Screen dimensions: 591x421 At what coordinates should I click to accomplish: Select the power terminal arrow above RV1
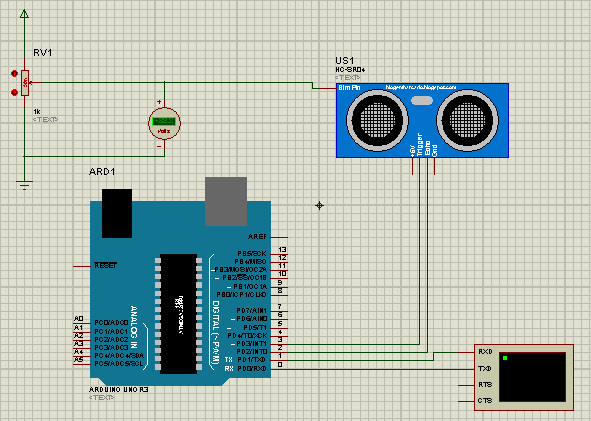24,14
